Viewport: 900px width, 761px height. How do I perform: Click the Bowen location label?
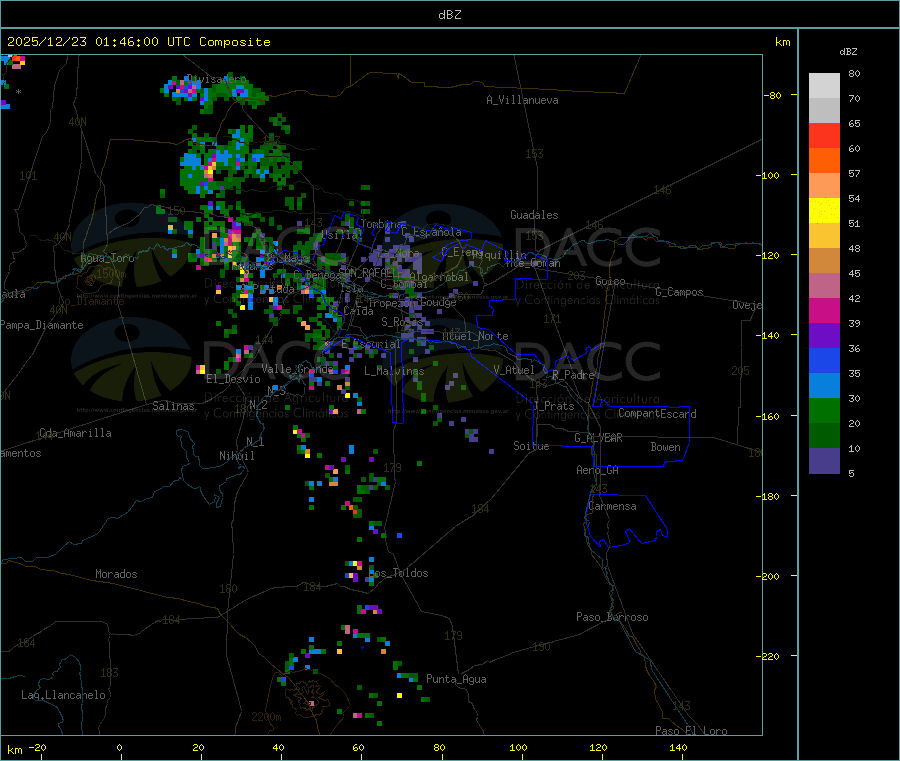[x=666, y=447]
